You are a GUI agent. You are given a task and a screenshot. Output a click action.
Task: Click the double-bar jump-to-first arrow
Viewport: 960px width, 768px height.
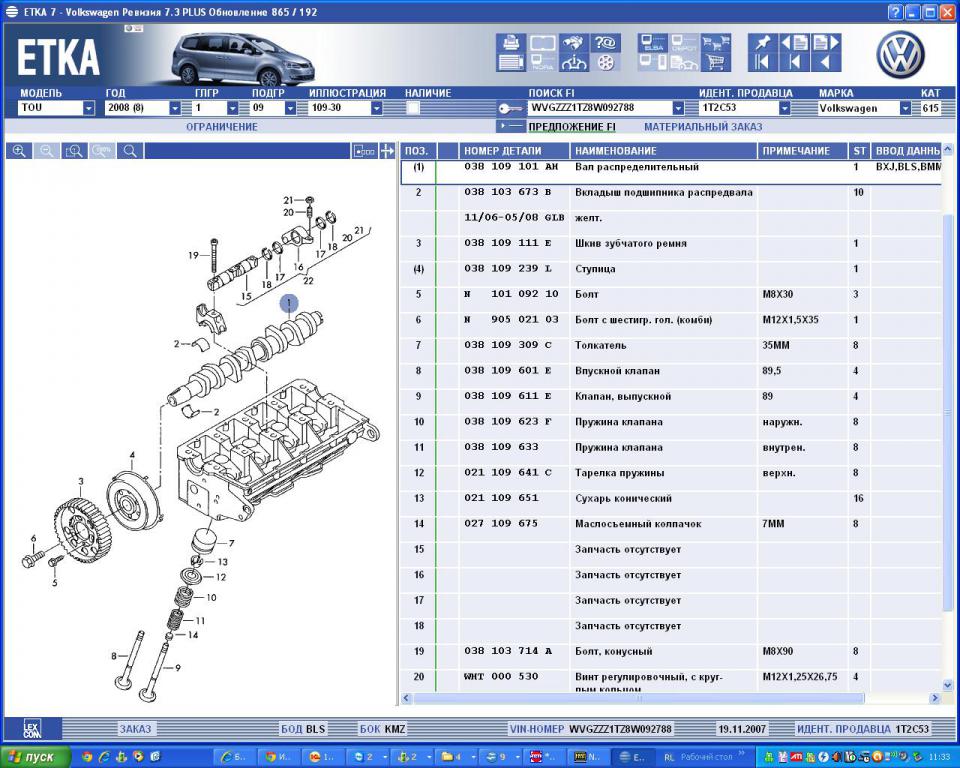click(x=762, y=62)
